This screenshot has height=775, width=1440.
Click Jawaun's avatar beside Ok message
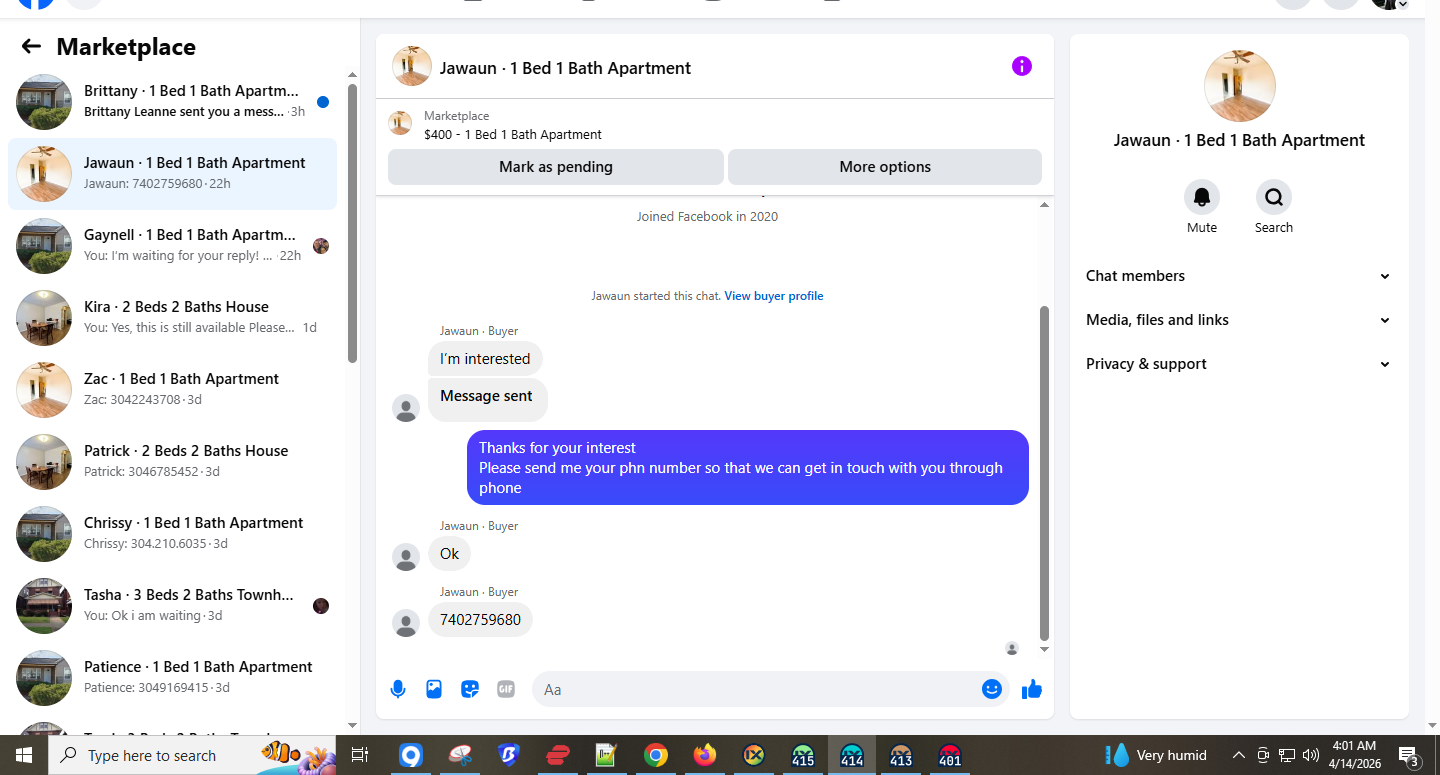(405, 557)
